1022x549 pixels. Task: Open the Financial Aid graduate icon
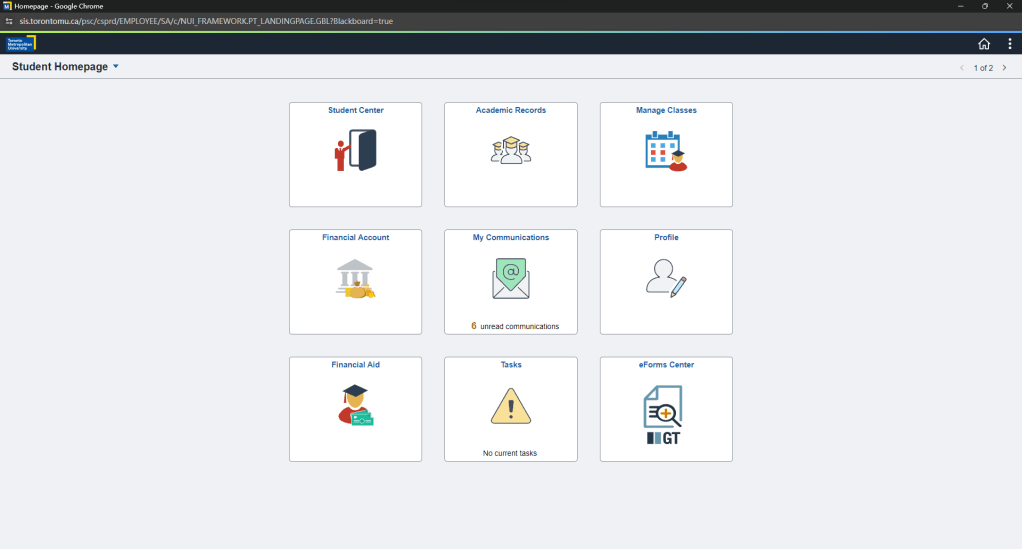[355, 405]
